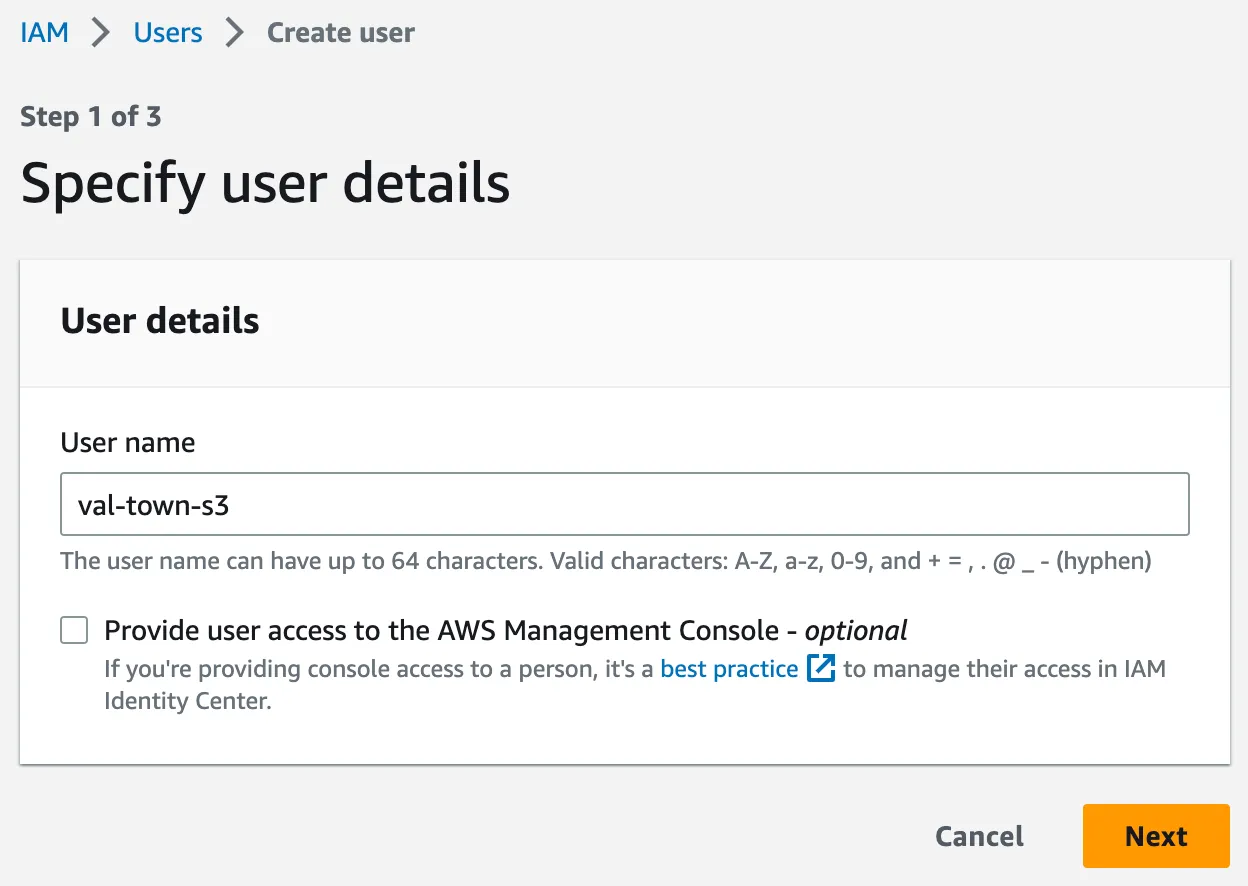Click the IAM breadcrumb link
The height and width of the screenshot is (886, 1248).
pos(44,33)
